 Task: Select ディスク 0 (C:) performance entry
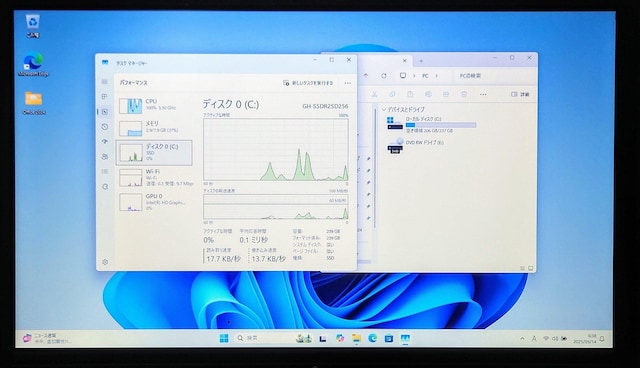click(154, 153)
